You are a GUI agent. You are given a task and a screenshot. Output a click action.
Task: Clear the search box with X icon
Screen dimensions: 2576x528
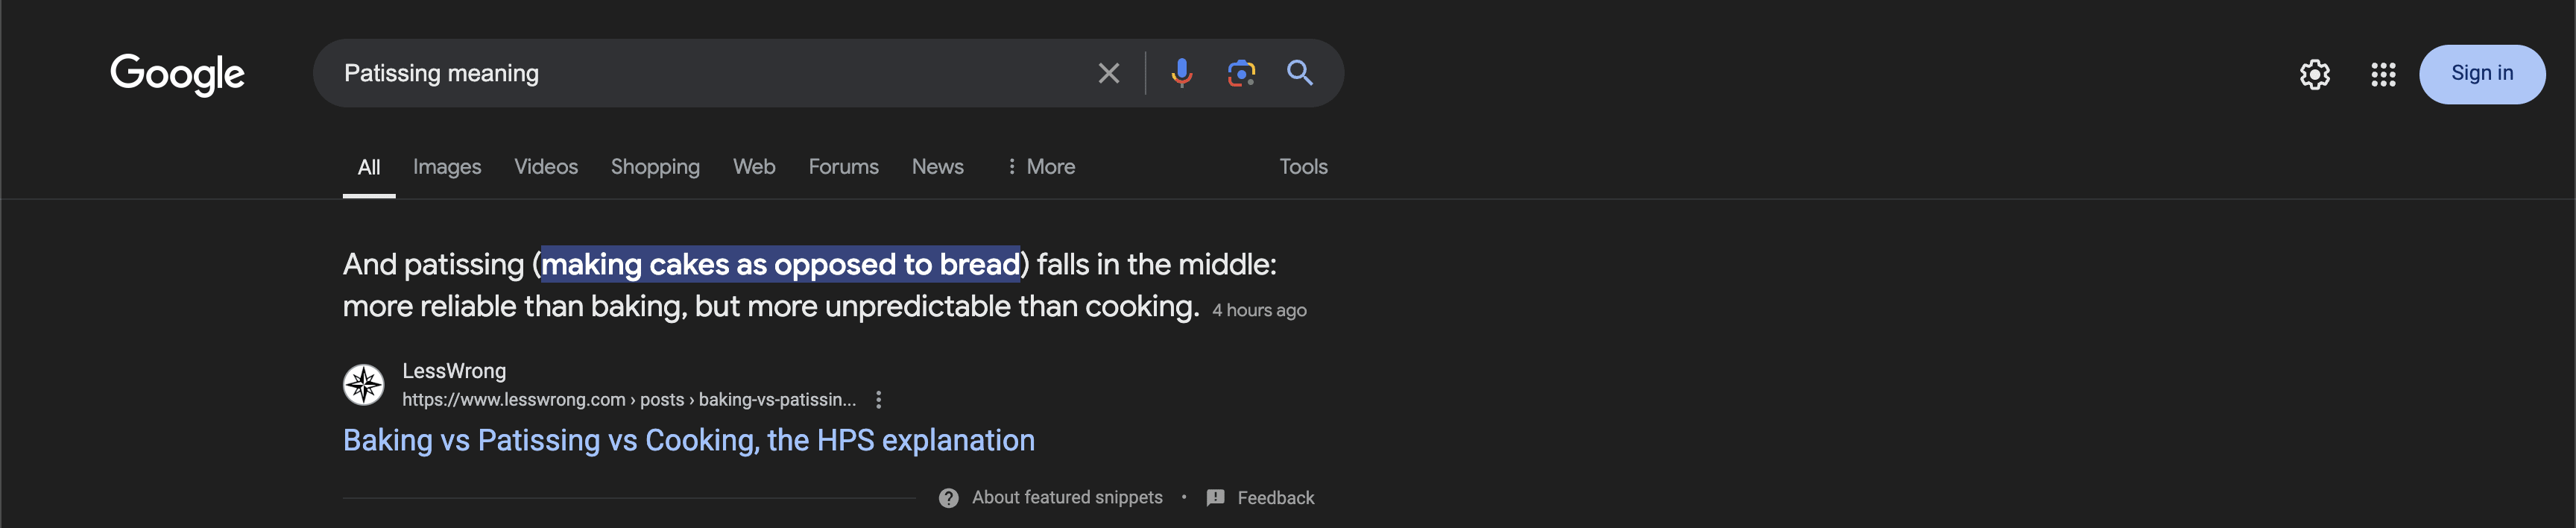(1108, 73)
